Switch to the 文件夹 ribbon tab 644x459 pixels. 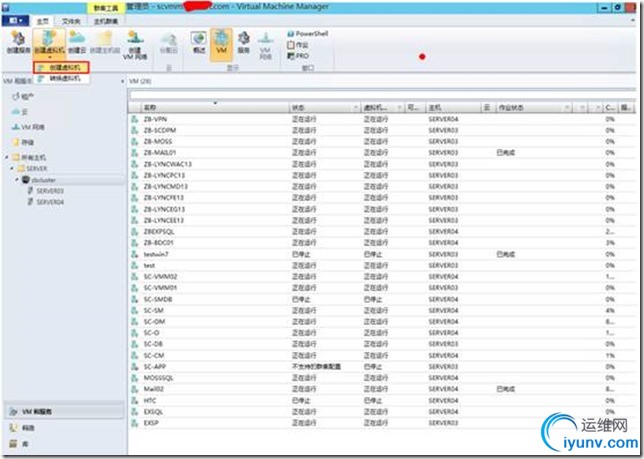click(71, 21)
